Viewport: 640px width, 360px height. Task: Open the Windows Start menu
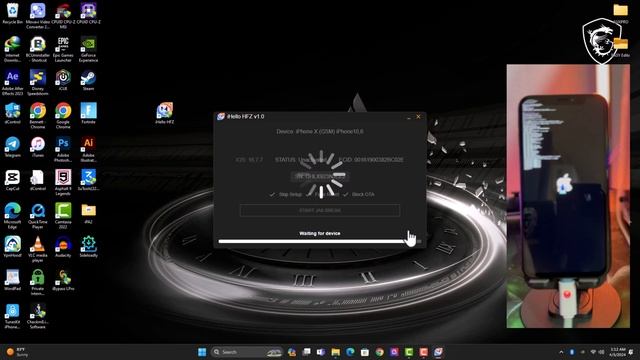(202, 352)
